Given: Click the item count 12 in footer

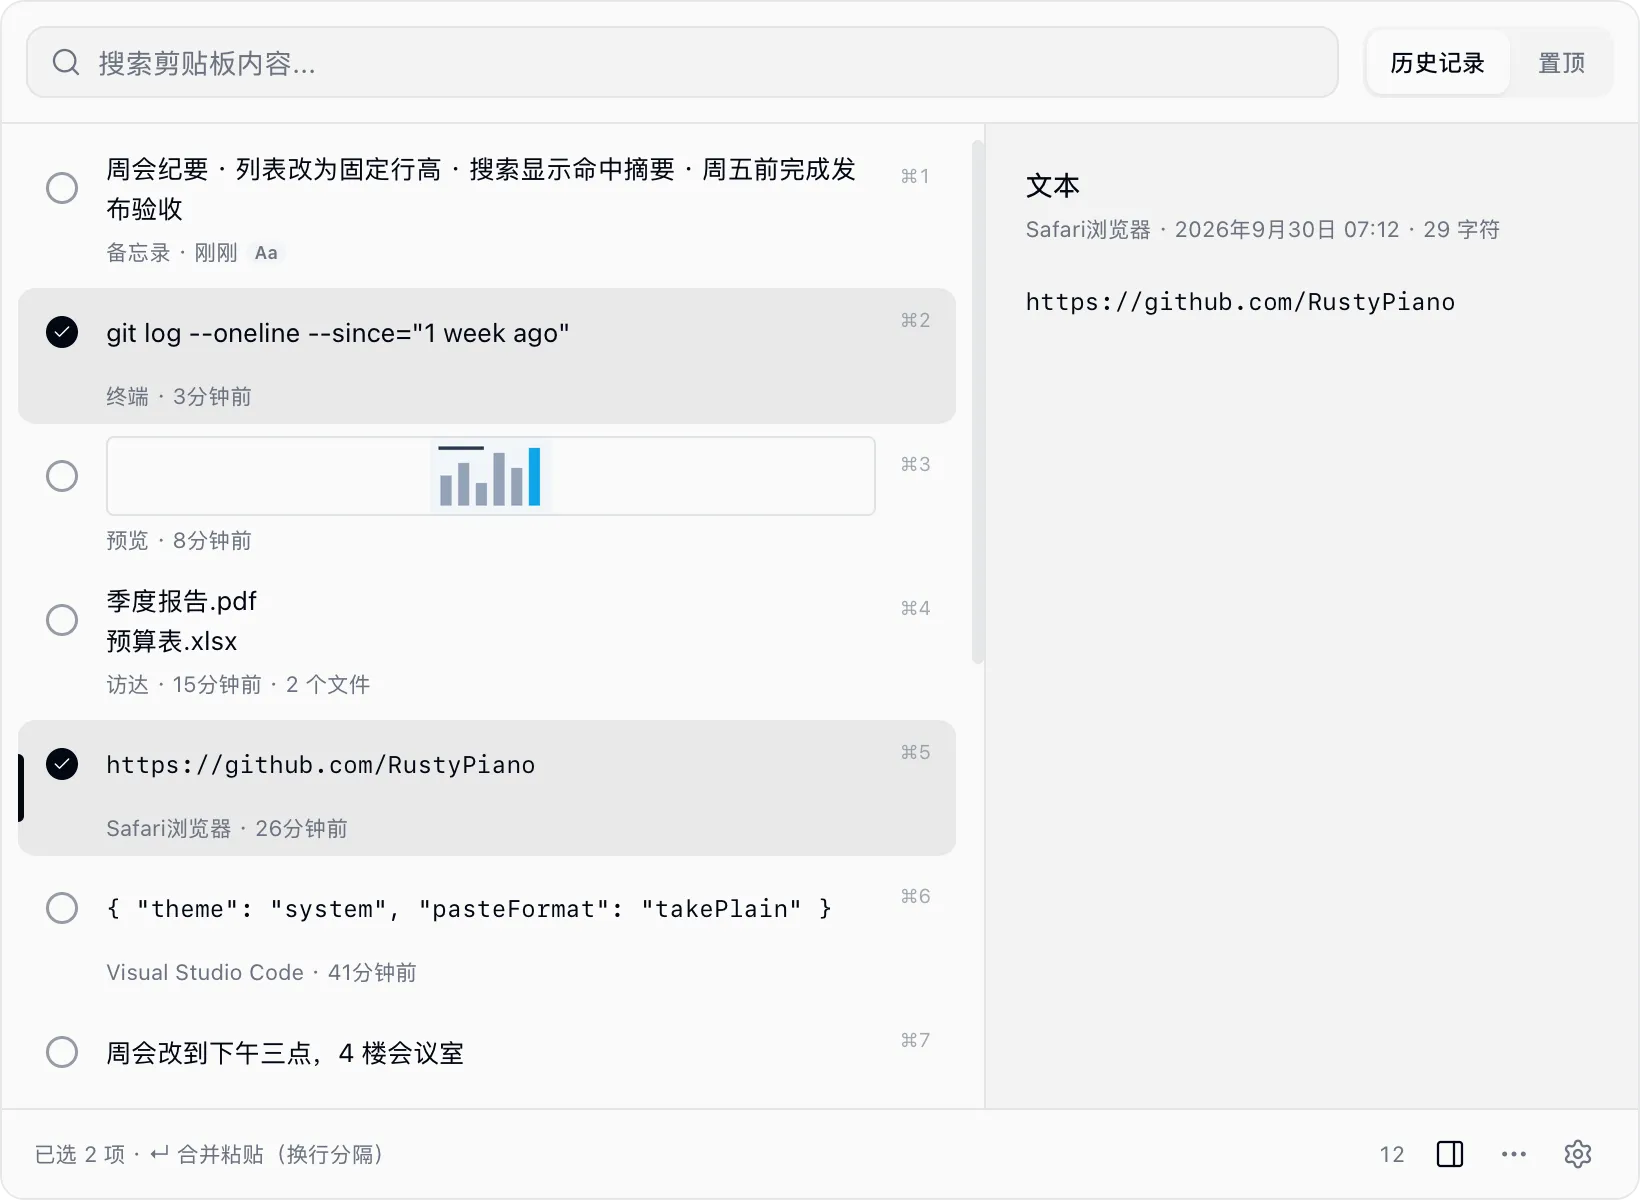Looking at the screenshot, I should point(1392,1155).
